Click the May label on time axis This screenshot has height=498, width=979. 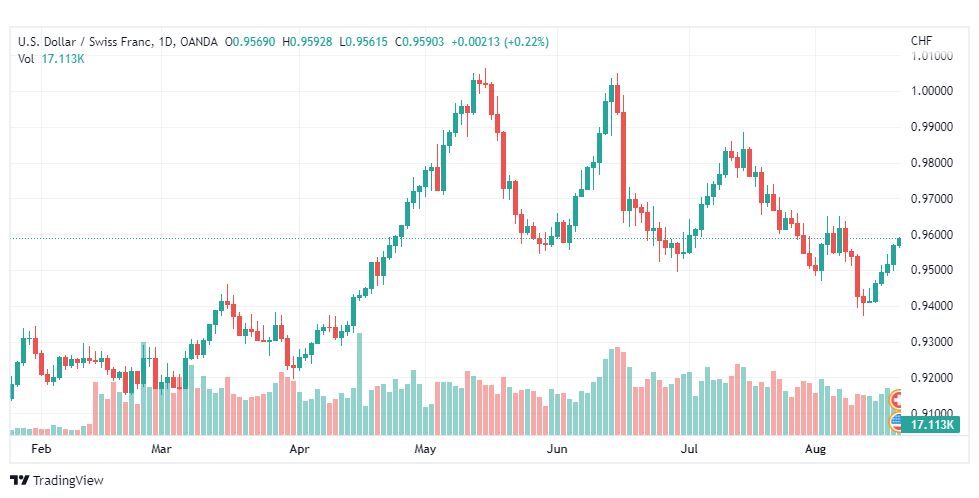point(425,449)
